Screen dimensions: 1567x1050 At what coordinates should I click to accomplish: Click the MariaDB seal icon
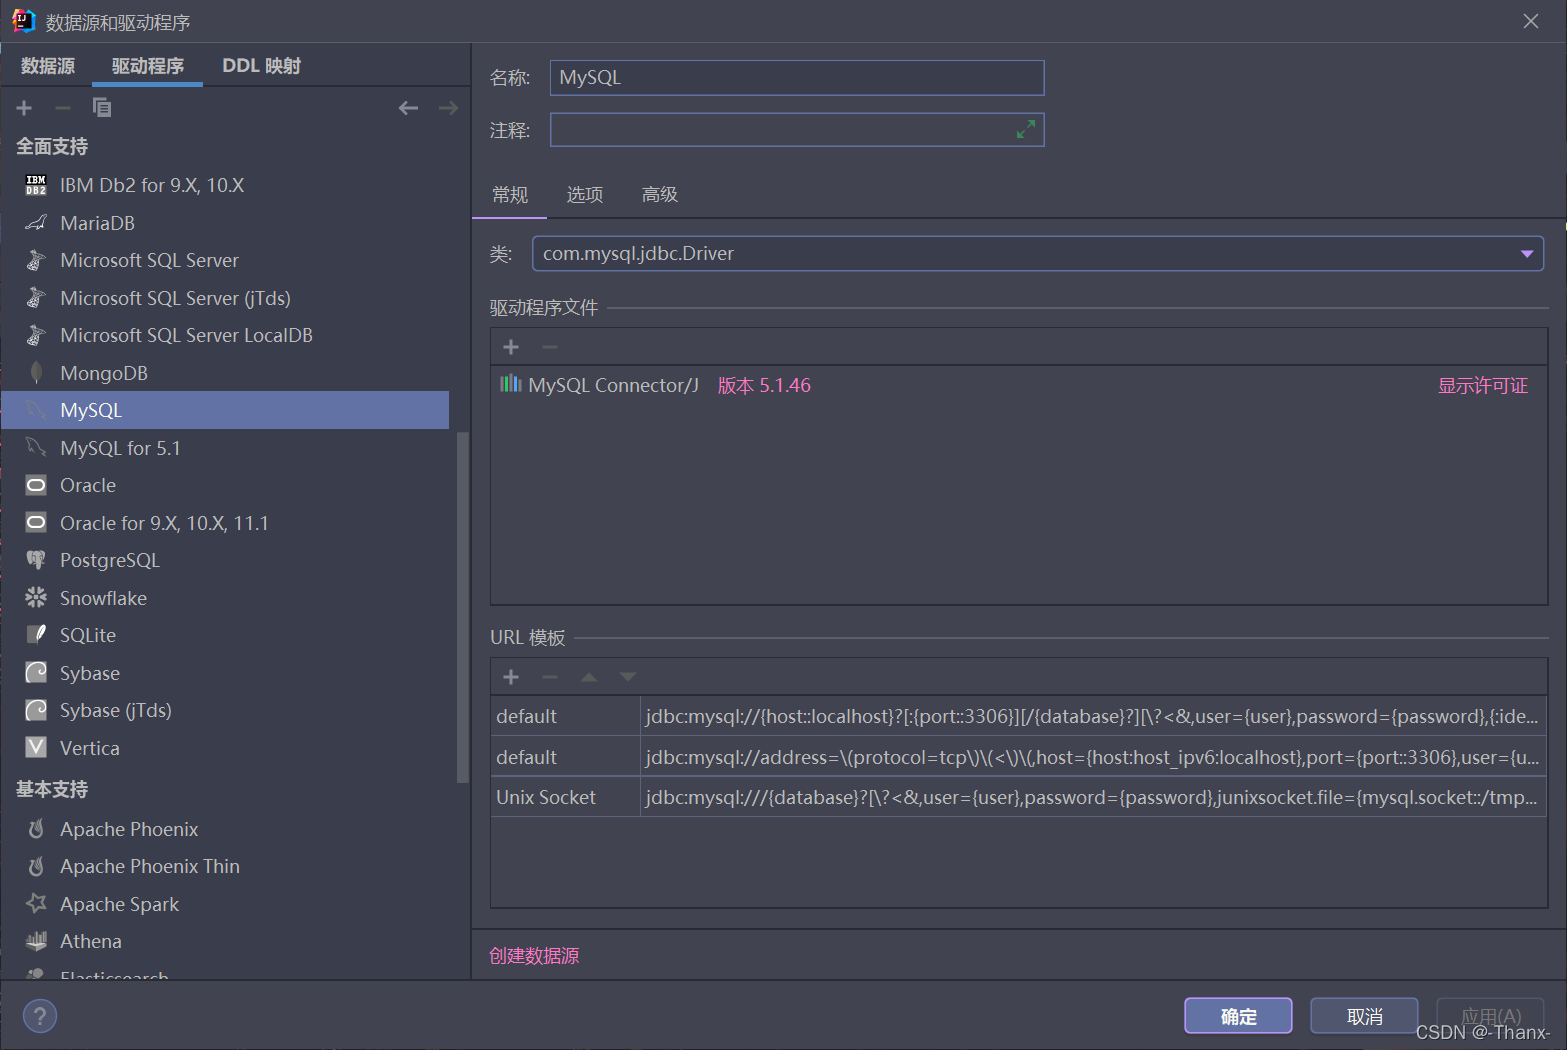36,223
